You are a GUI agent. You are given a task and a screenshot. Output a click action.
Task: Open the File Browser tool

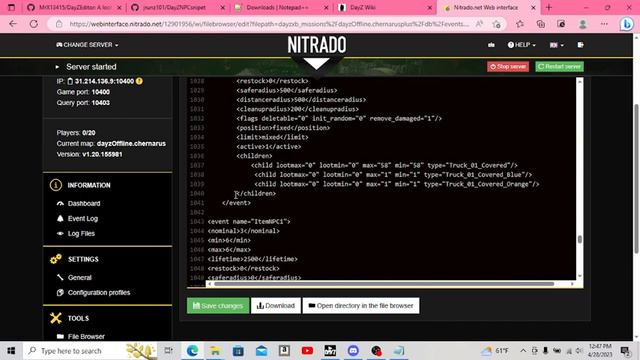tap(86, 336)
